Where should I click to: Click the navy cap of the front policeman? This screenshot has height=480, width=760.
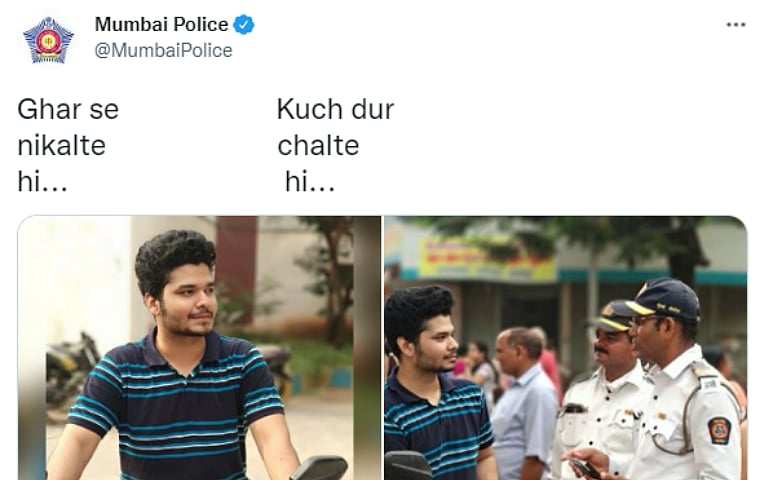click(665, 299)
